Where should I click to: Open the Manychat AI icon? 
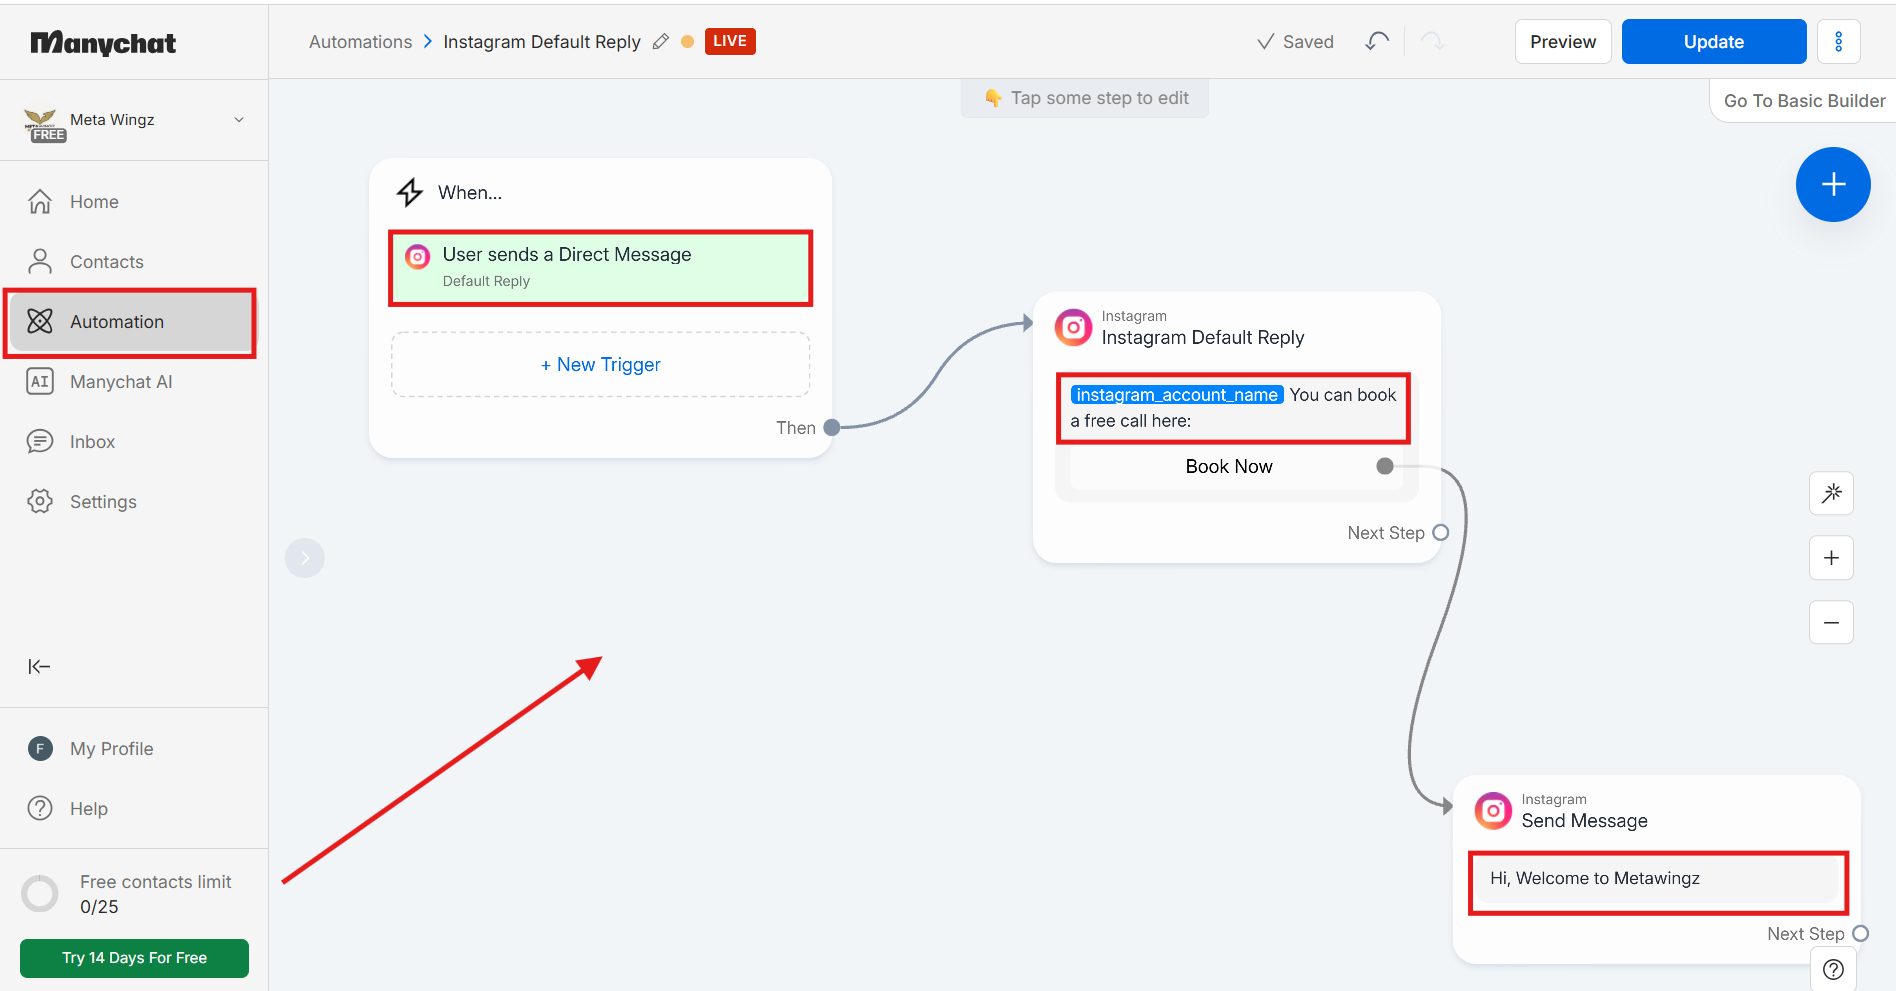coord(40,381)
